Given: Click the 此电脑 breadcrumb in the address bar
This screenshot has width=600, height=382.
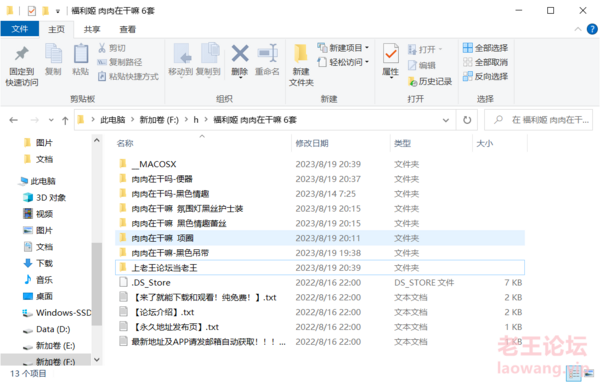Looking at the screenshot, I should tap(112, 120).
